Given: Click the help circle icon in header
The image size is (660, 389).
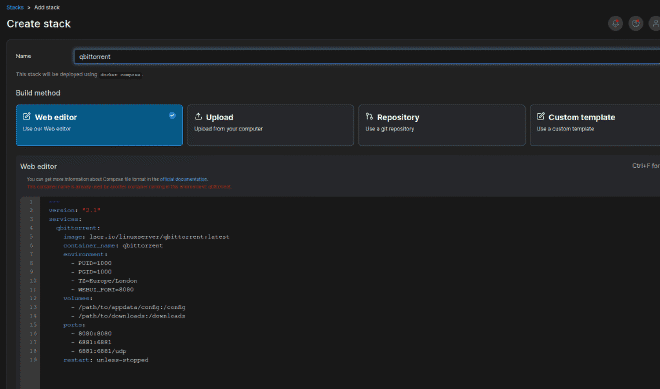Looking at the screenshot, I should tap(636, 24).
